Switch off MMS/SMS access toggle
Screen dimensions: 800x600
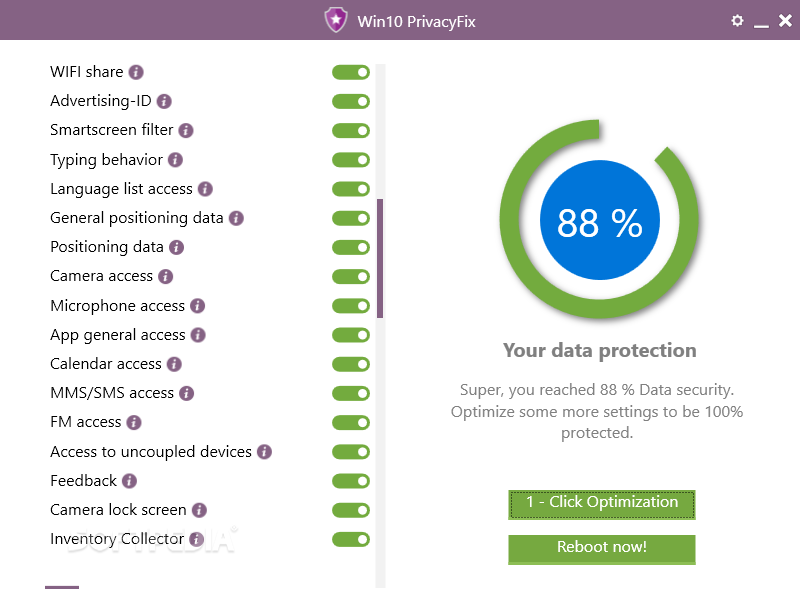coord(351,393)
